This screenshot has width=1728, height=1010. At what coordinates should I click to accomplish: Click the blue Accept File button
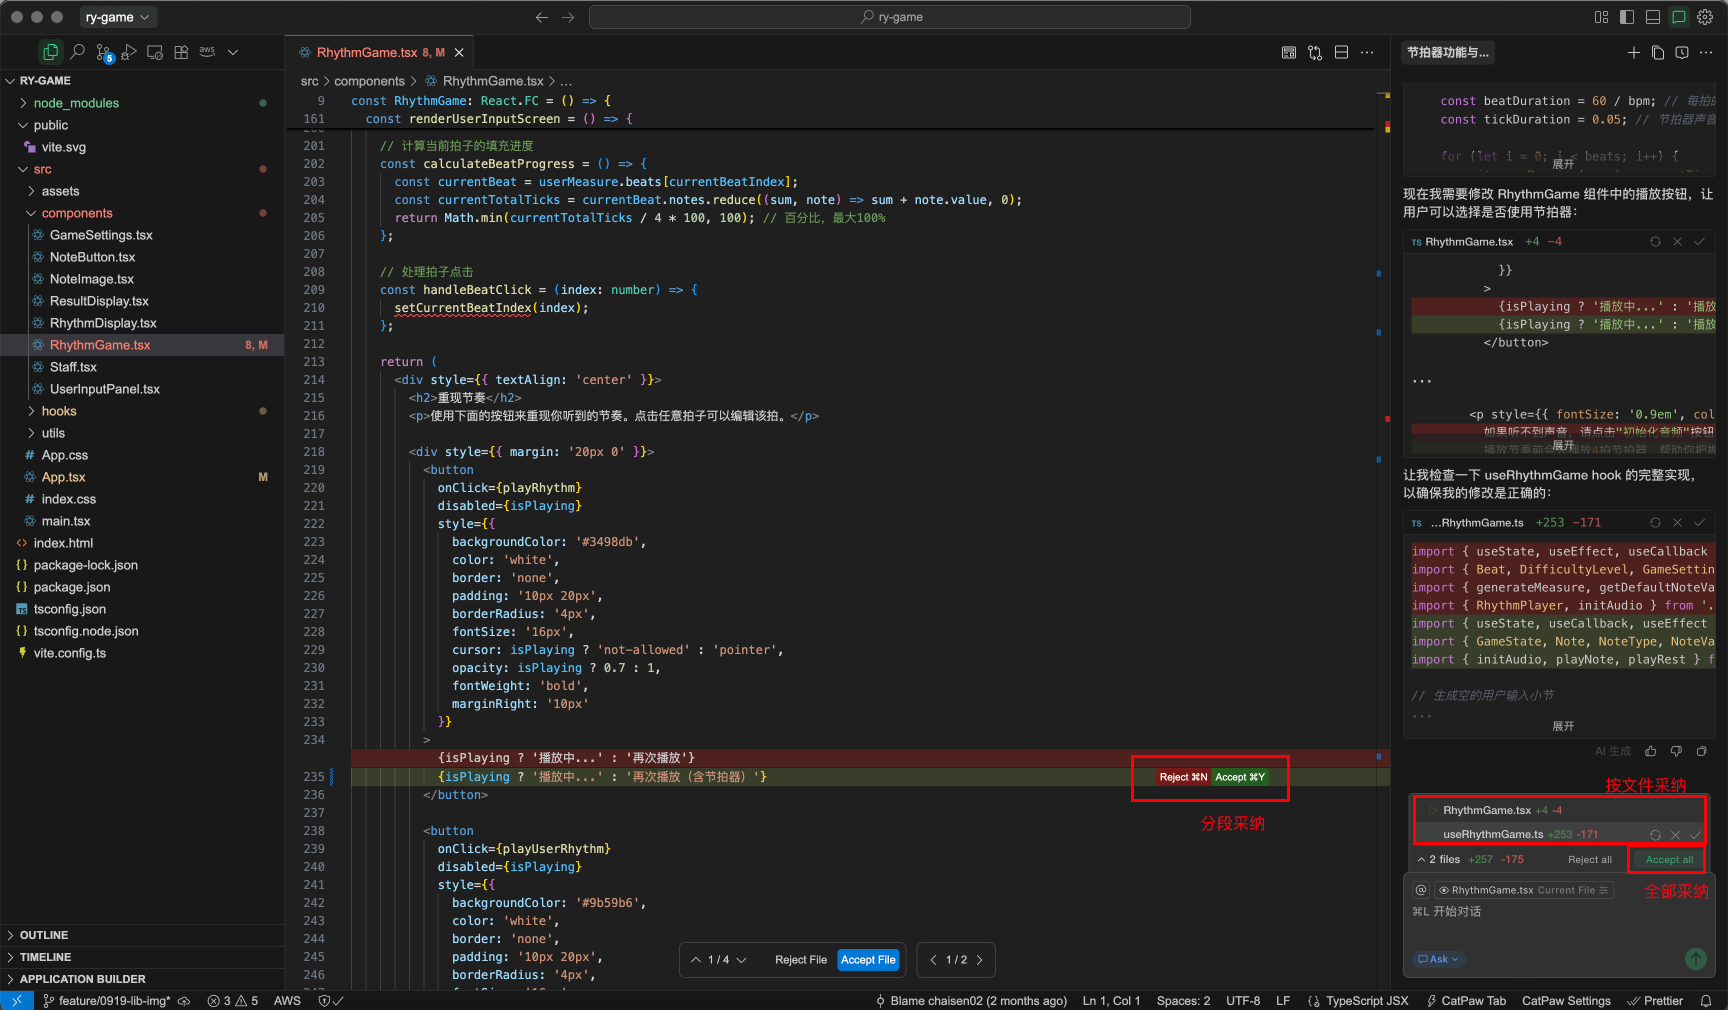tap(867, 960)
